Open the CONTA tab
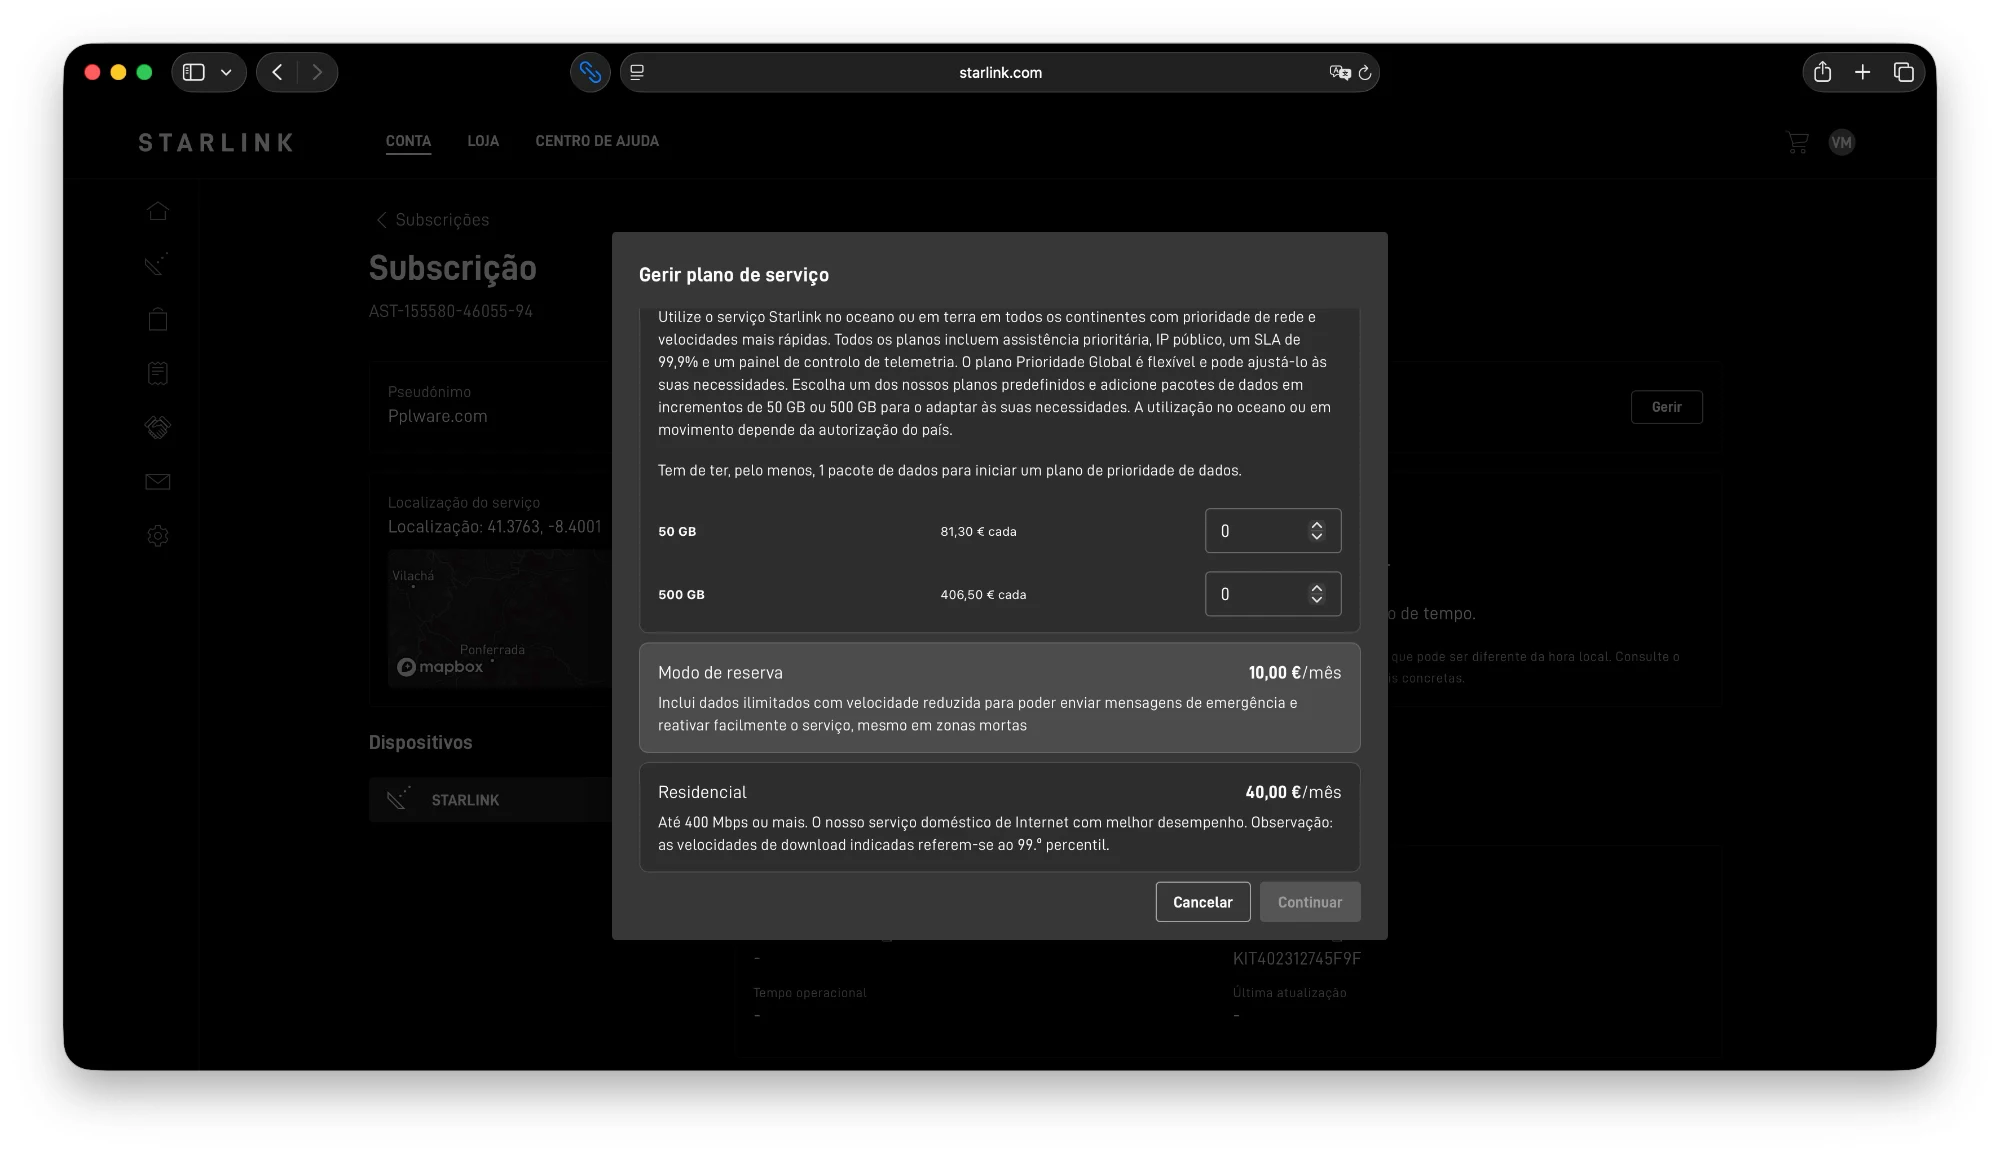The width and height of the screenshot is (2000, 1154). [x=408, y=141]
